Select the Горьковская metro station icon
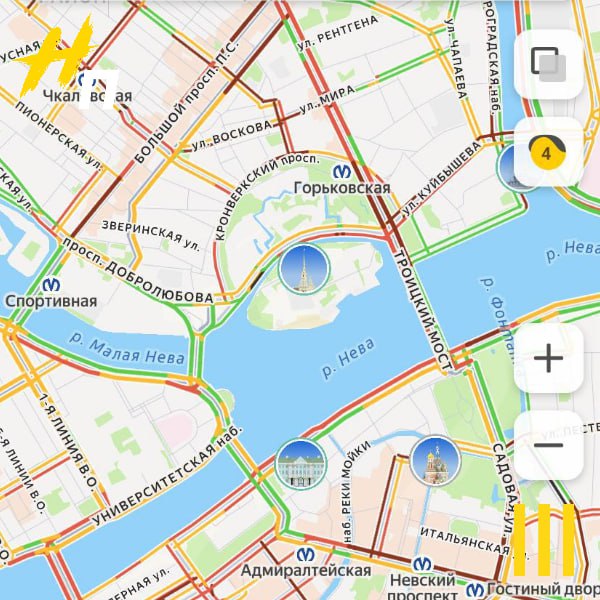The width and height of the screenshot is (600, 600). tap(342, 172)
